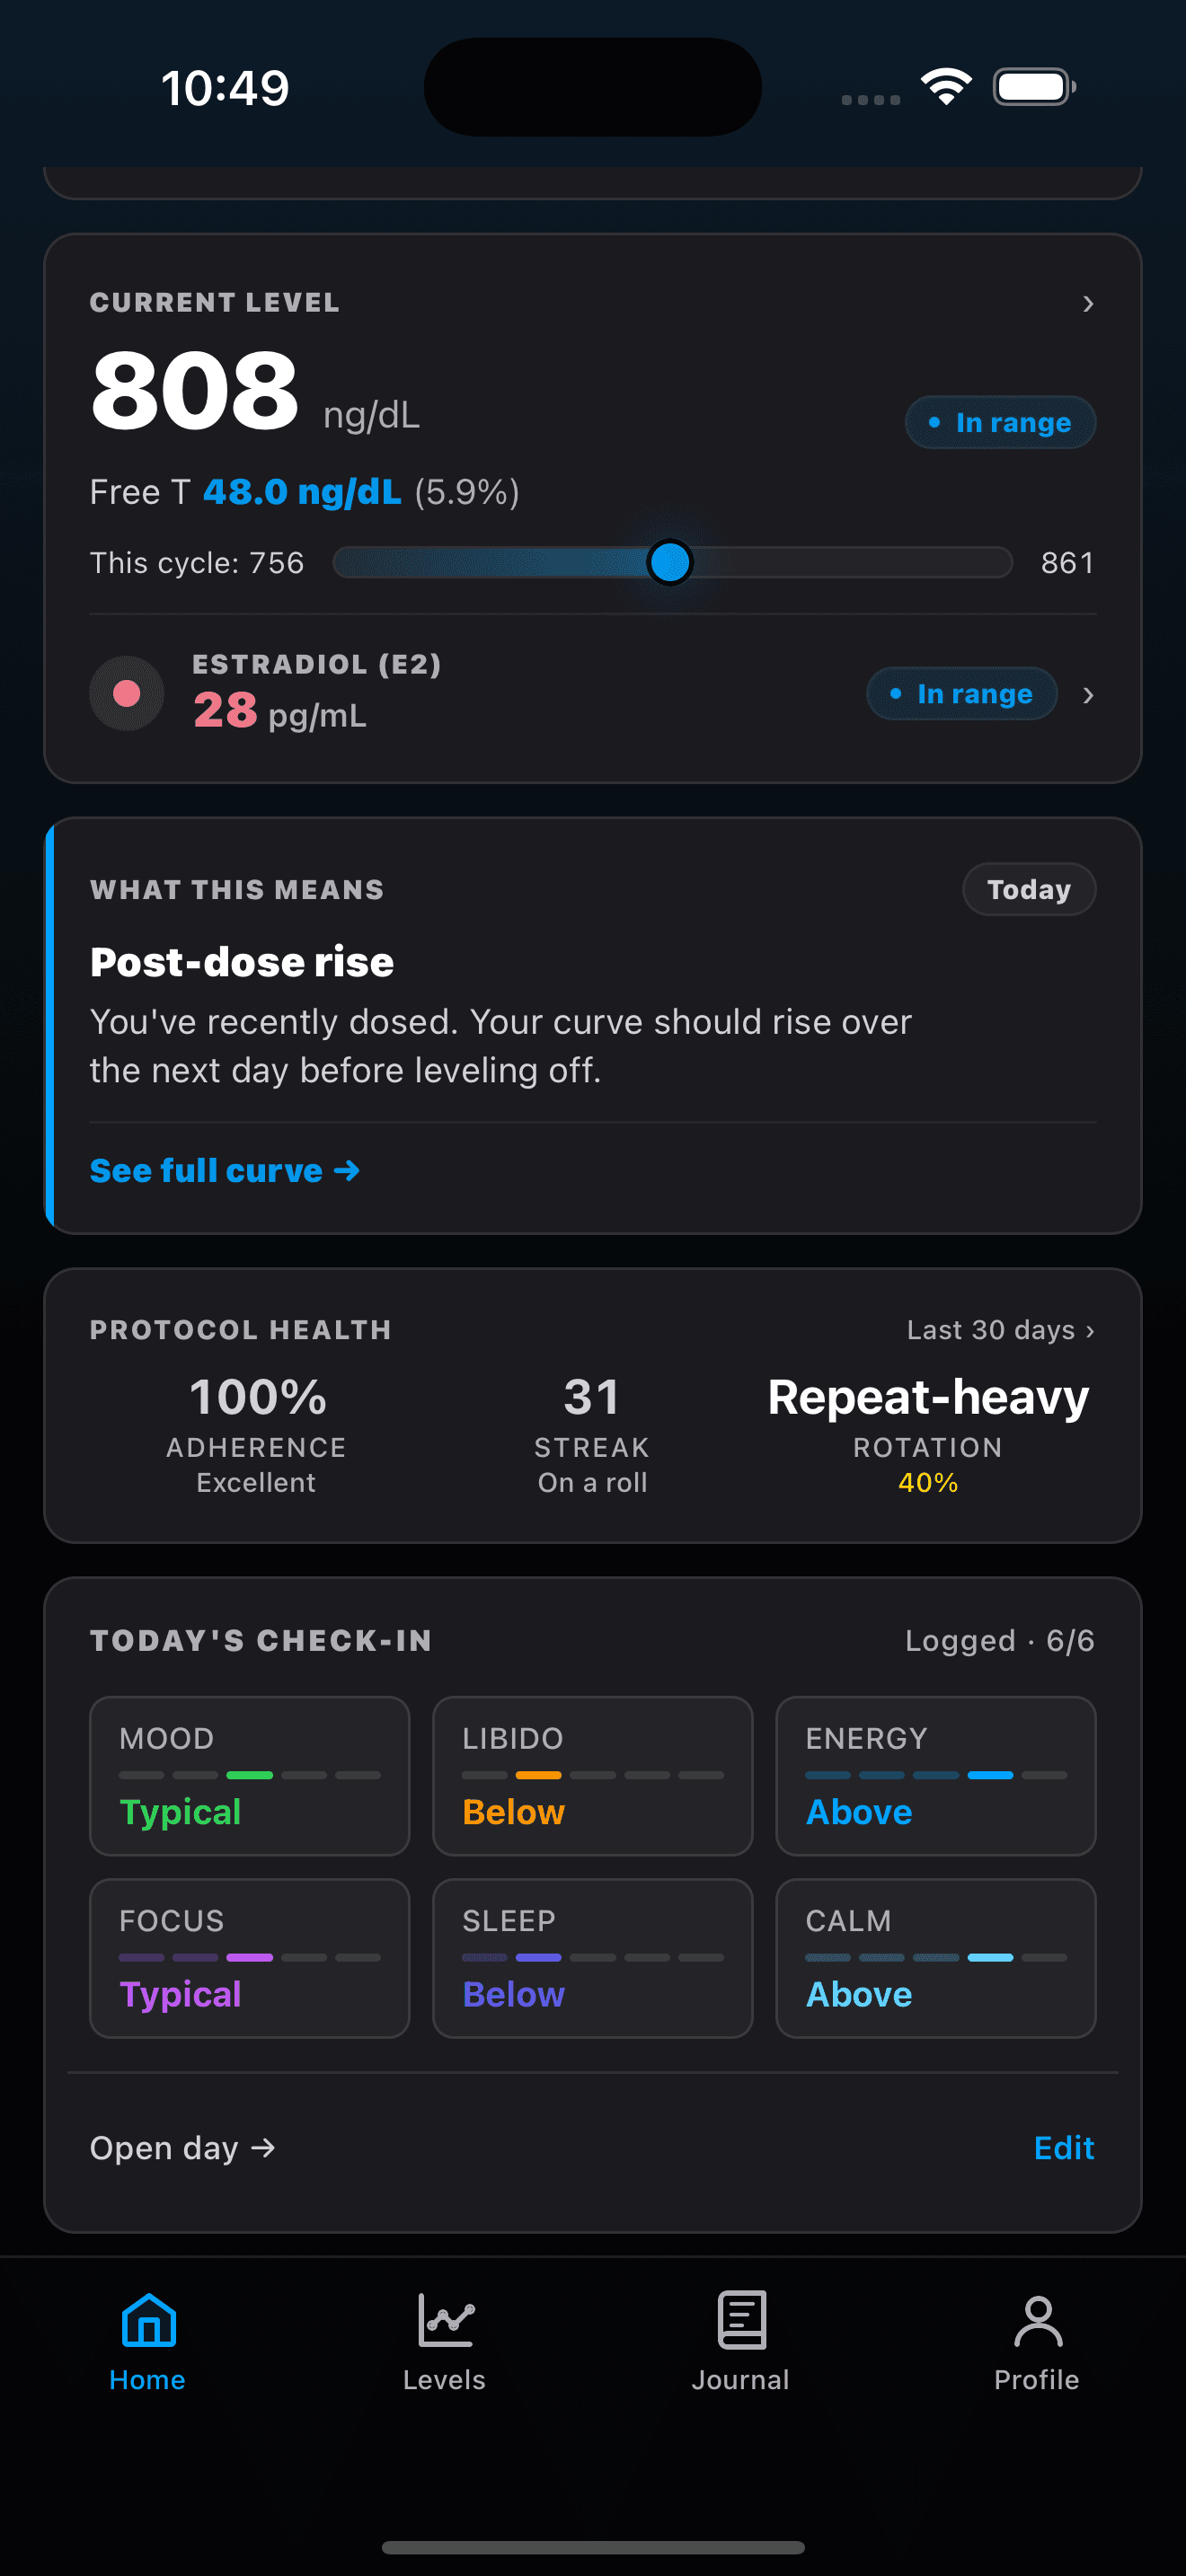Tap Edit on Today's Check-in
The height and width of the screenshot is (2576, 1186).
click(1063, 2147)
